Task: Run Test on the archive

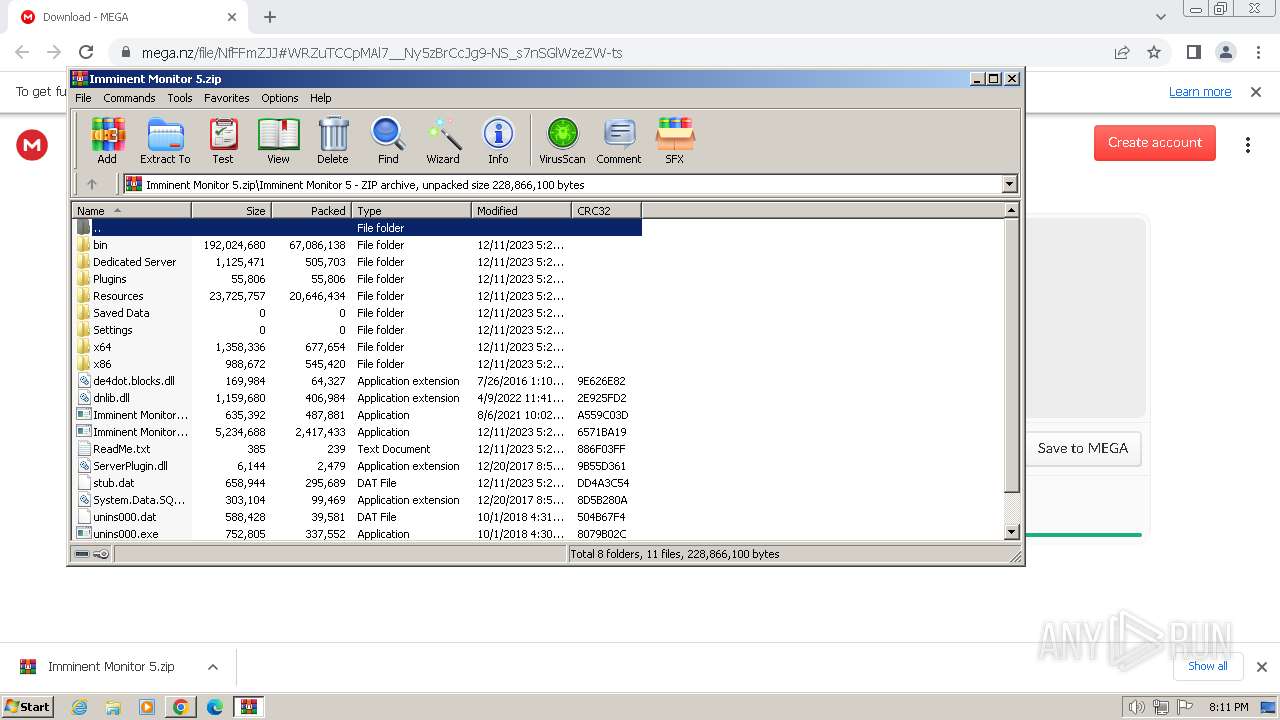Action: (223, 140)
